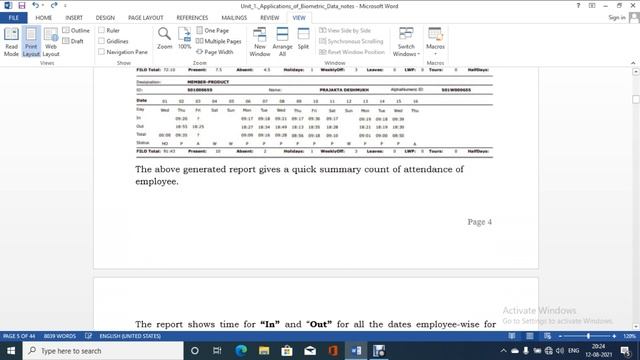The width and height of the screenshot is (640, 360).
Task: Switch to Read Mode from status bar
Action: click(511, 336)
